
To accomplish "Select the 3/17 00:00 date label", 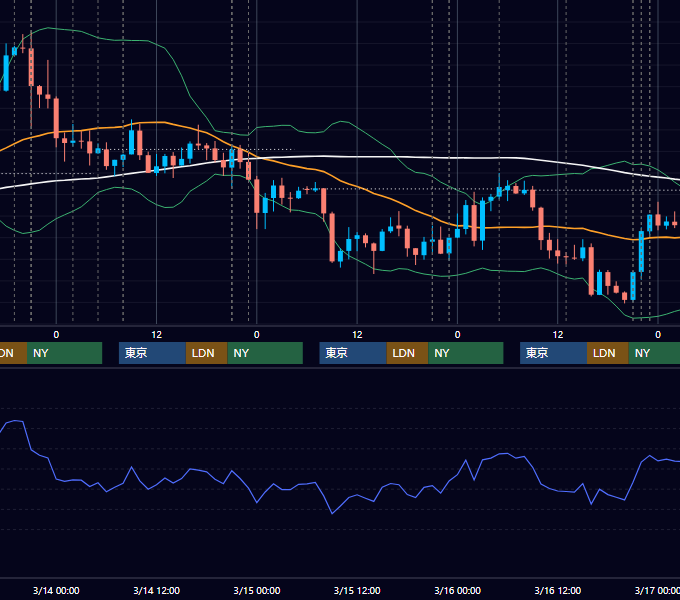I will click(657, 590).
